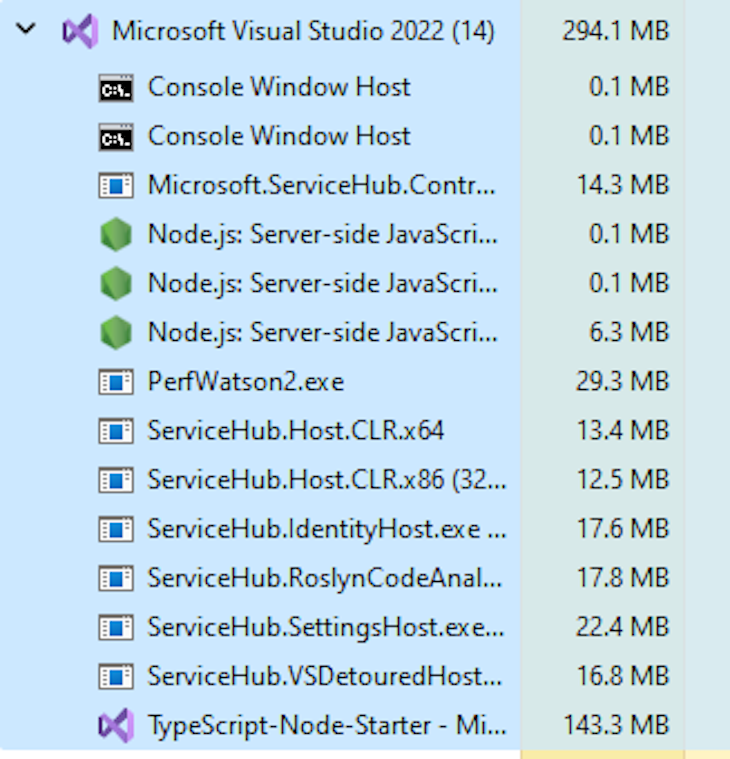Click the 12.5 MB memory value

click(x=623, y=480)
